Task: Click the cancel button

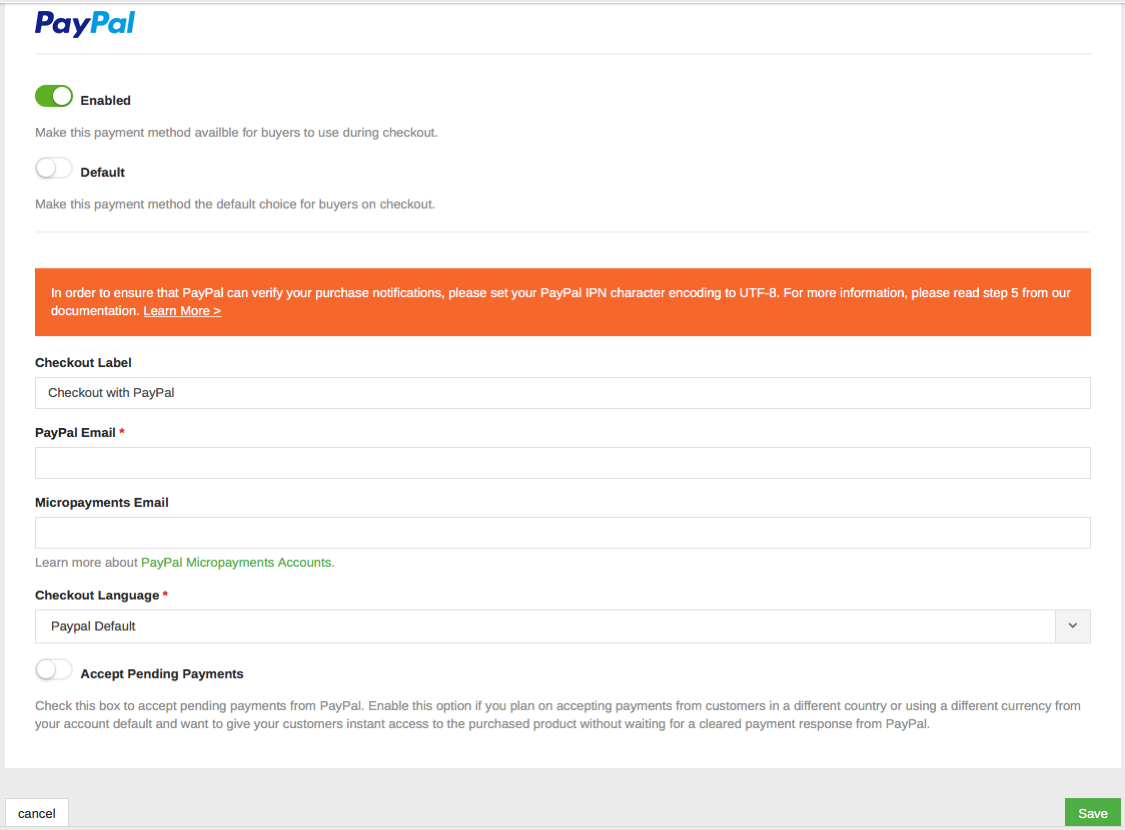Action: pyautogui.click(x=37, y=814)
